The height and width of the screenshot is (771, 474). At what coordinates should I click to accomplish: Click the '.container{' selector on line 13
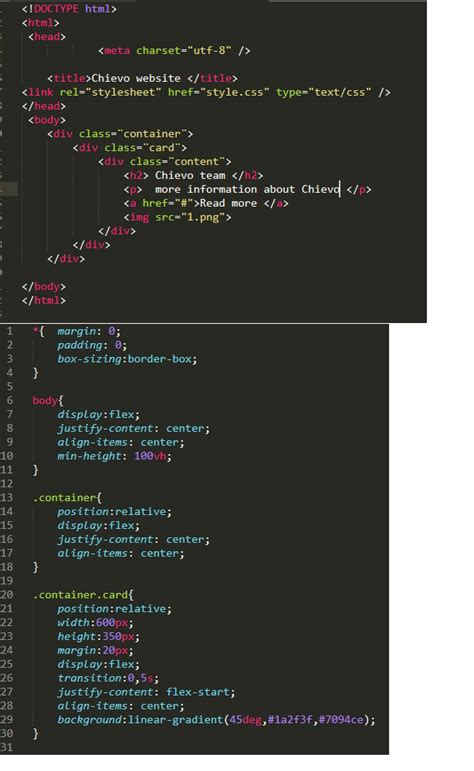[x=67, y=498]
